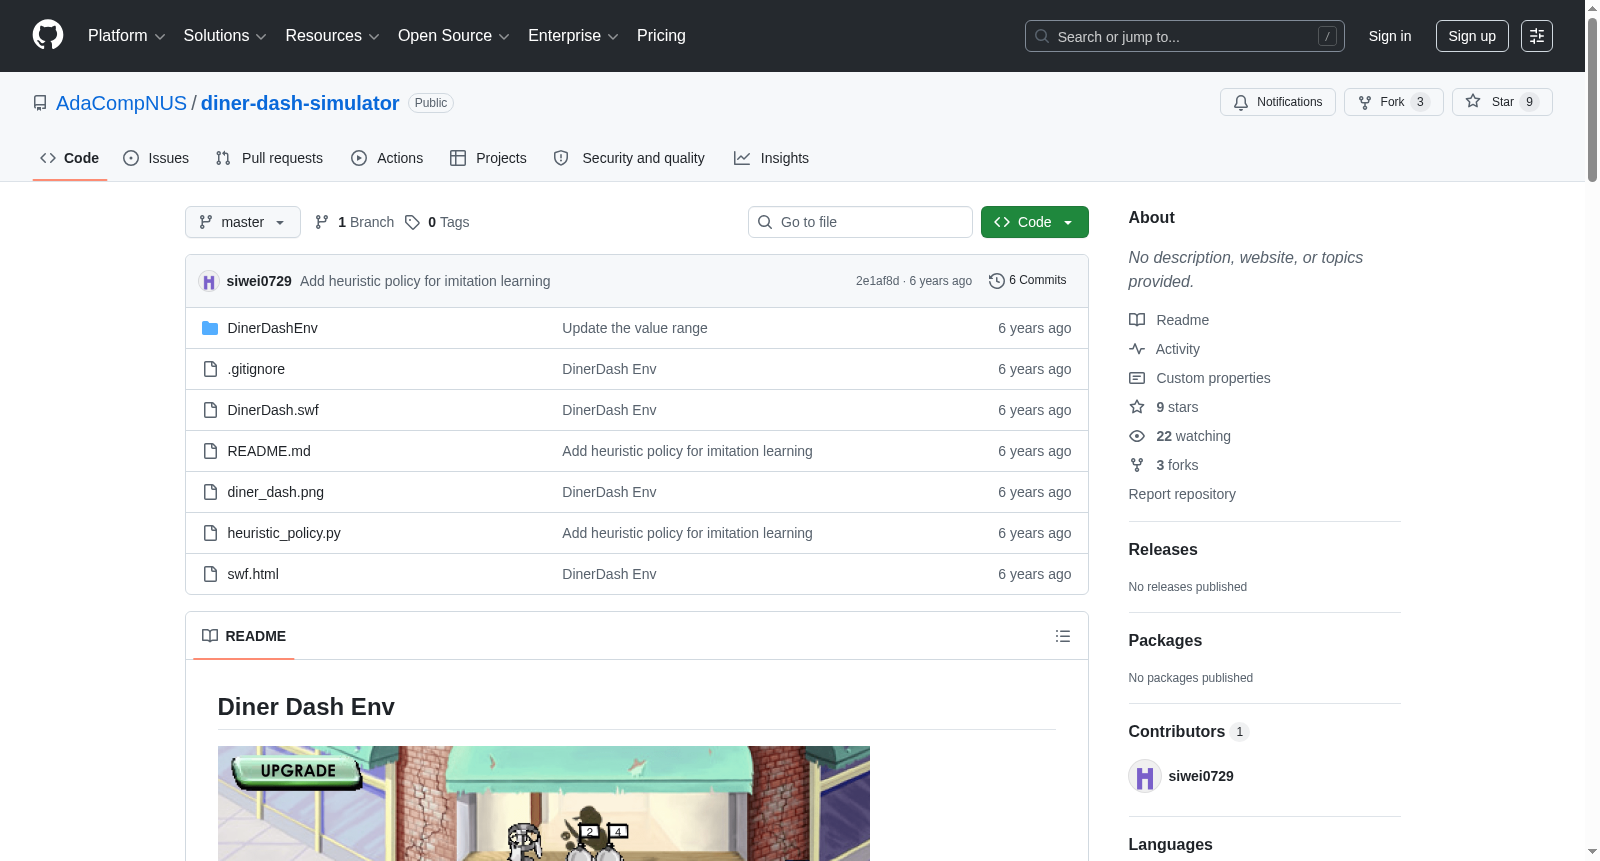This screenshot has width=1600, height=861.
Task: Expand the Platform menu
Action: 126,36
